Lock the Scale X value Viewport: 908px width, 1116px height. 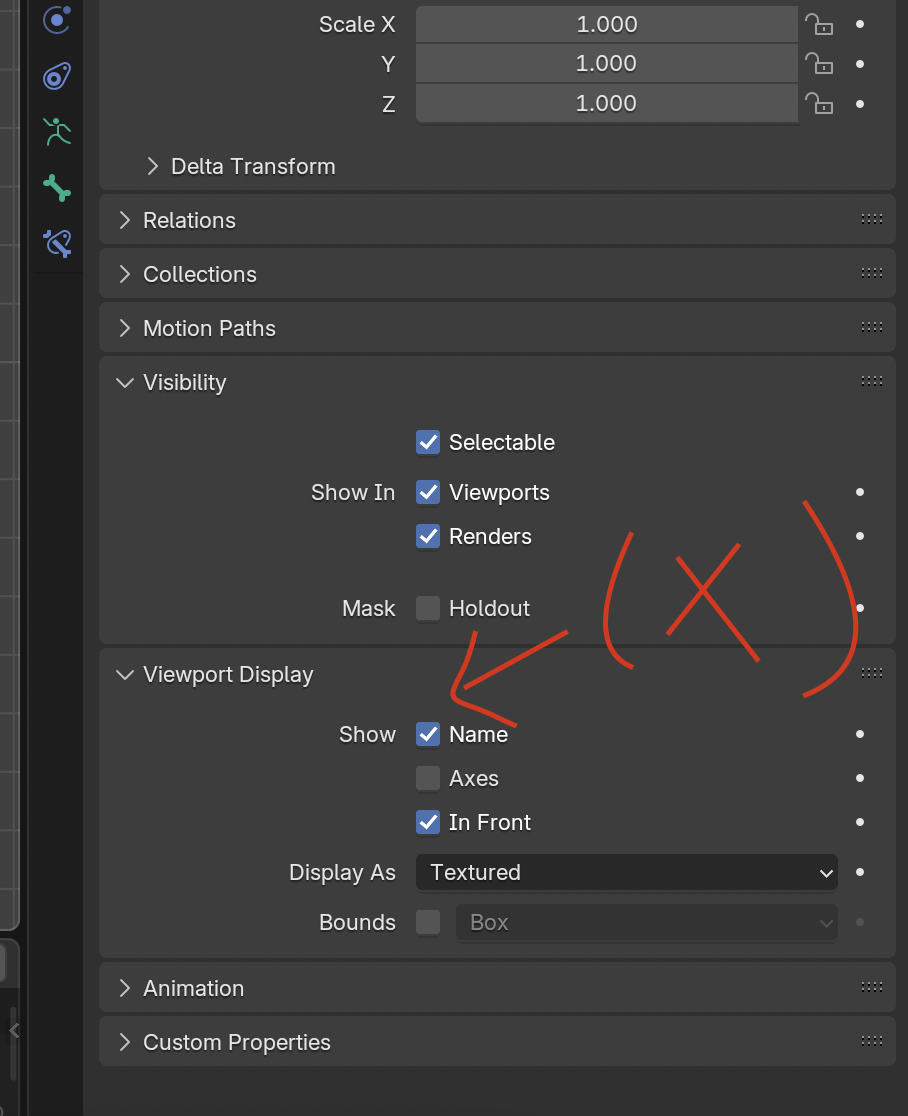(x=819, y=24)
